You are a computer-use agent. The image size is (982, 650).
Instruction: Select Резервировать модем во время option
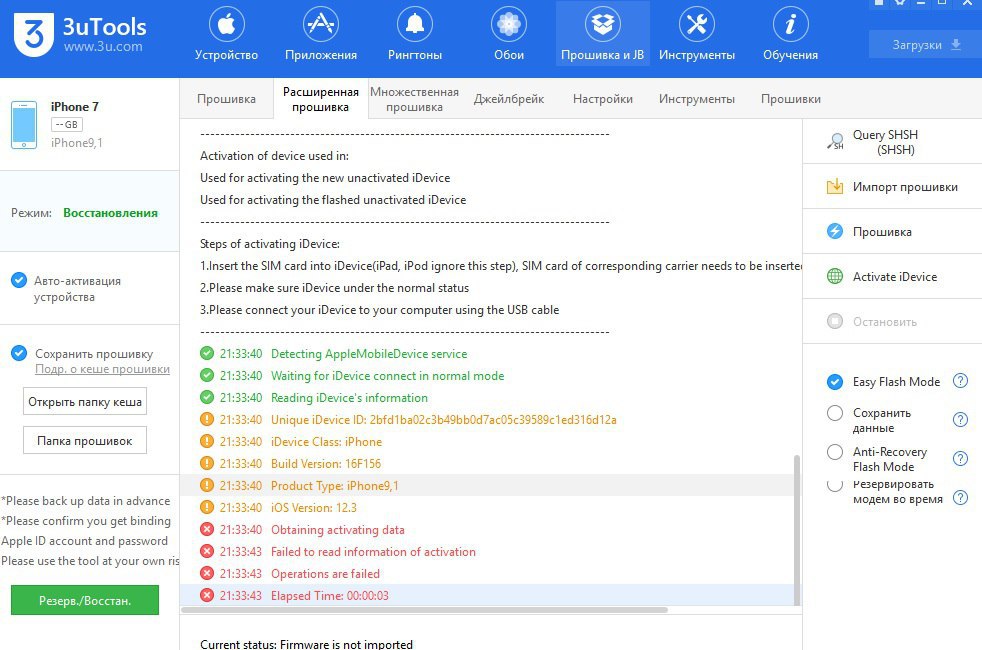coord(835,485)
